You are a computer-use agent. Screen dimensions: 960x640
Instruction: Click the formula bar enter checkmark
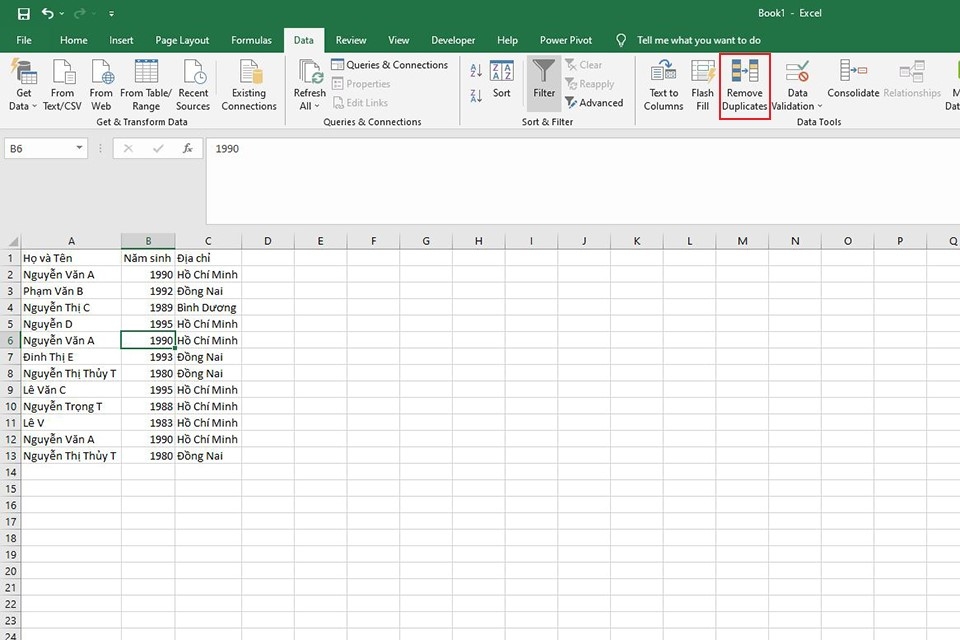pos(158,148)
